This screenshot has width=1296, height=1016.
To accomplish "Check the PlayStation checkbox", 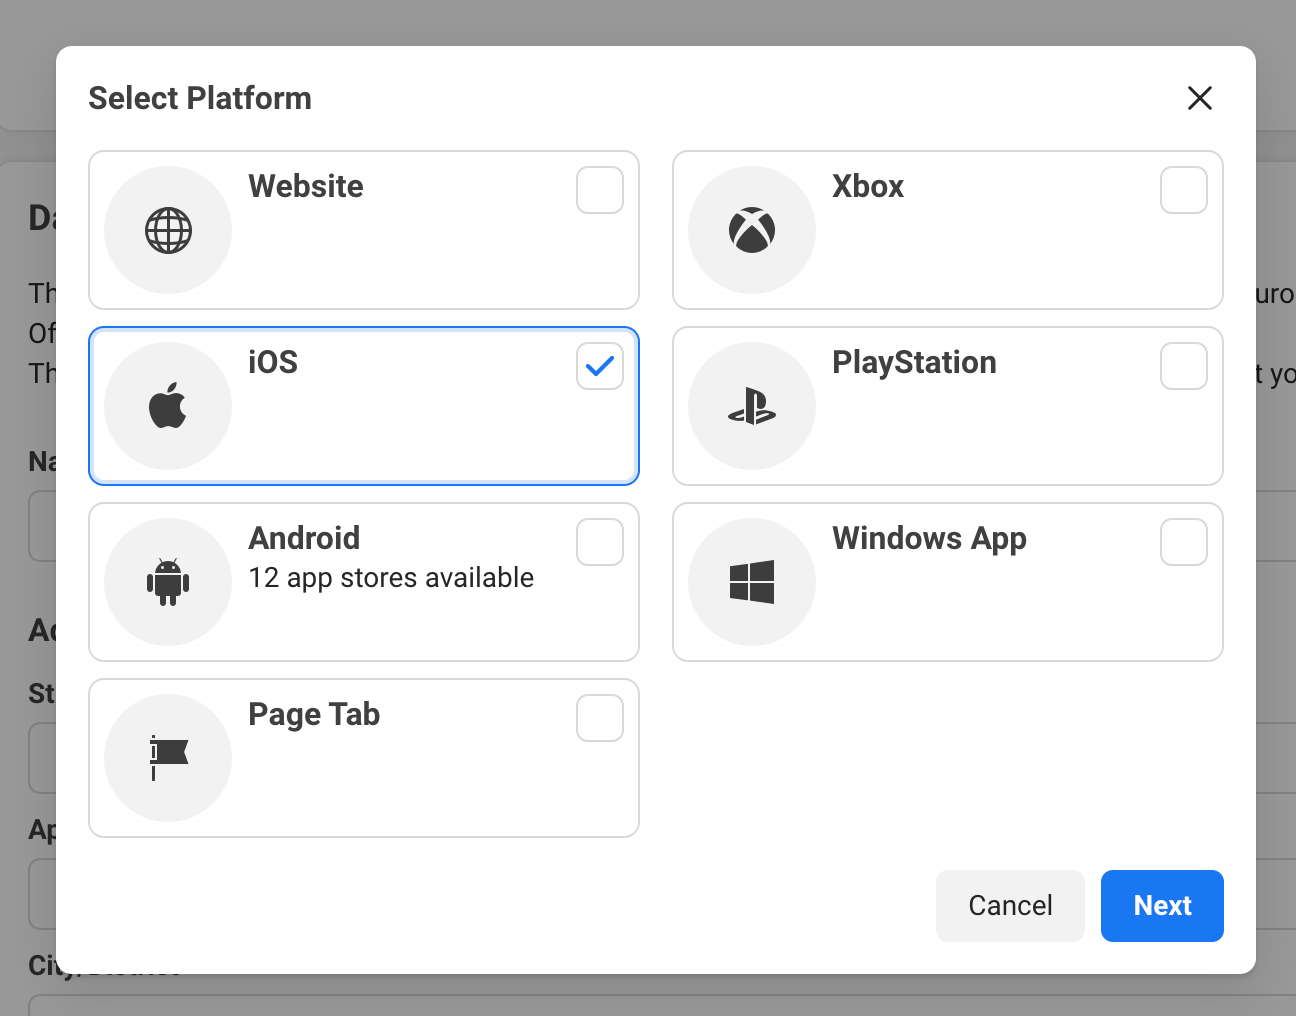I will tap(1184, 366).
